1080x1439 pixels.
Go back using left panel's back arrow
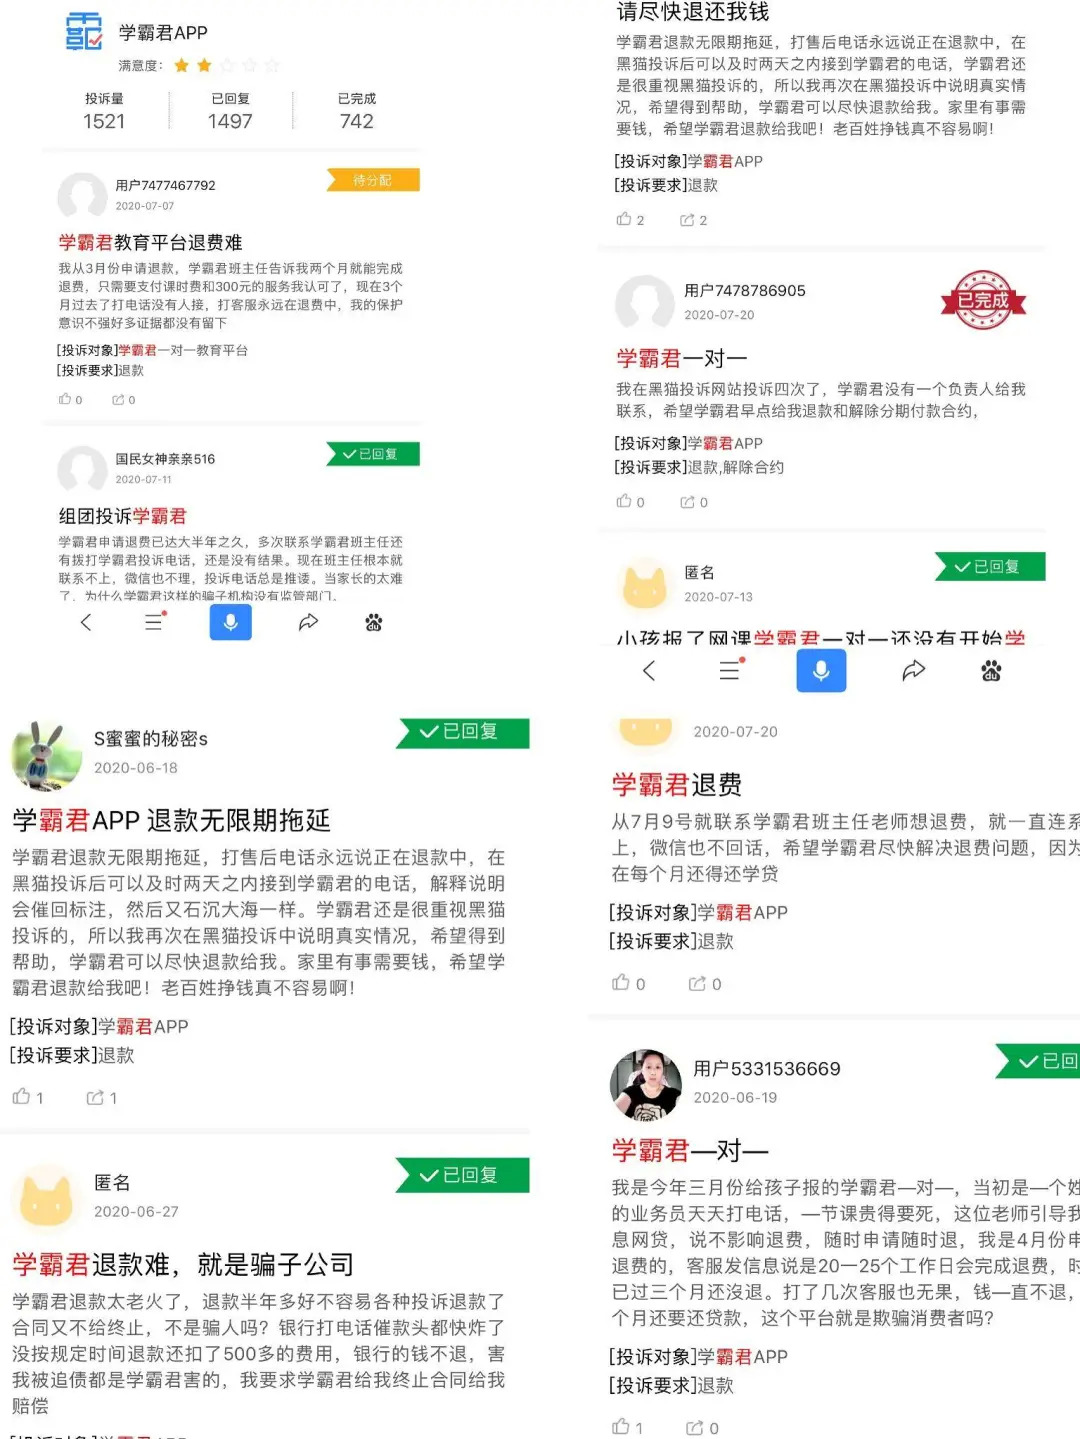pos(86,622)
